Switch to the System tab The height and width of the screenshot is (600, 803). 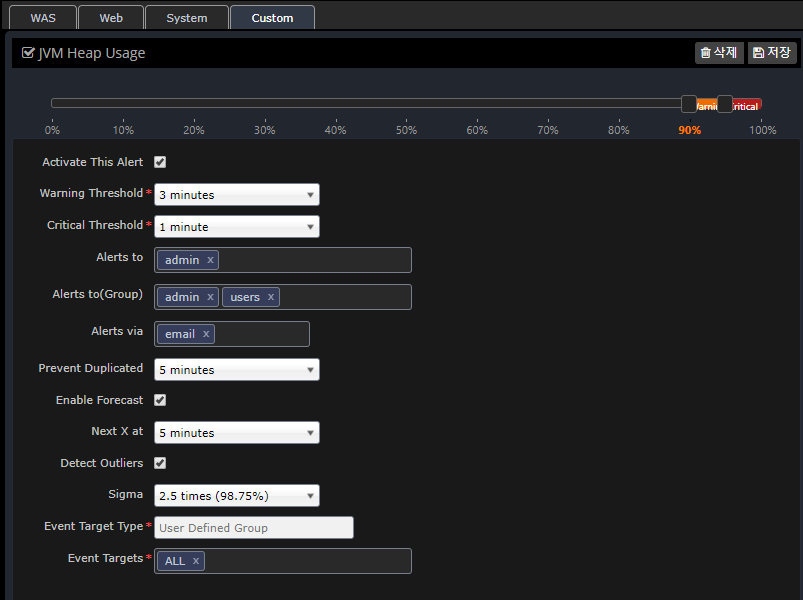[187, 18]
